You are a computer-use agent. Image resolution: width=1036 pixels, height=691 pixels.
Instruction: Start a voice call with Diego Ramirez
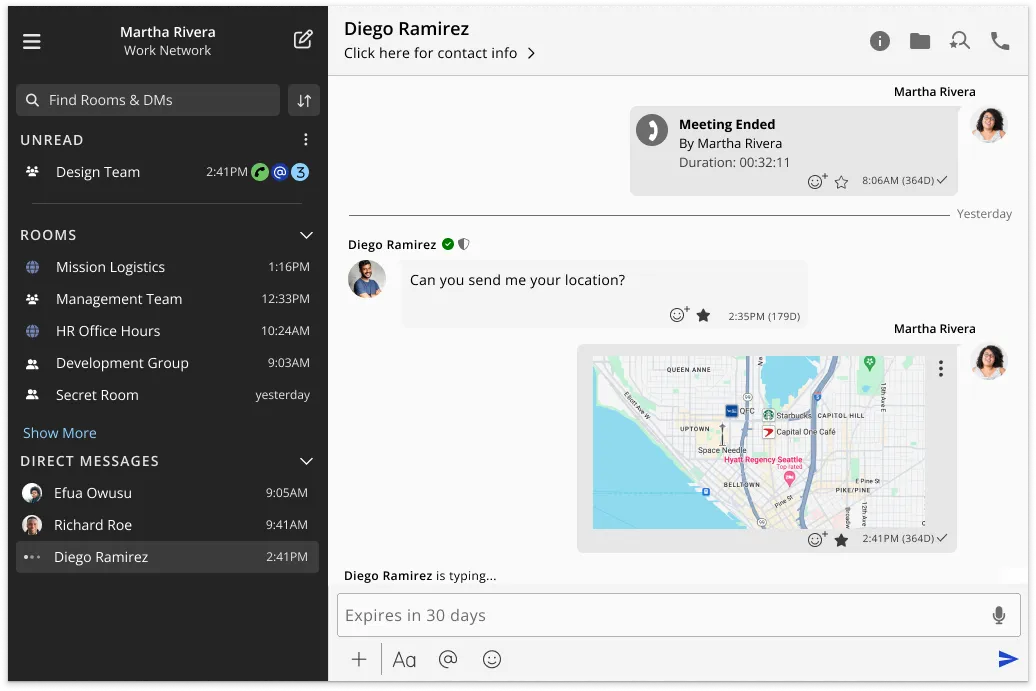[999, 41]
